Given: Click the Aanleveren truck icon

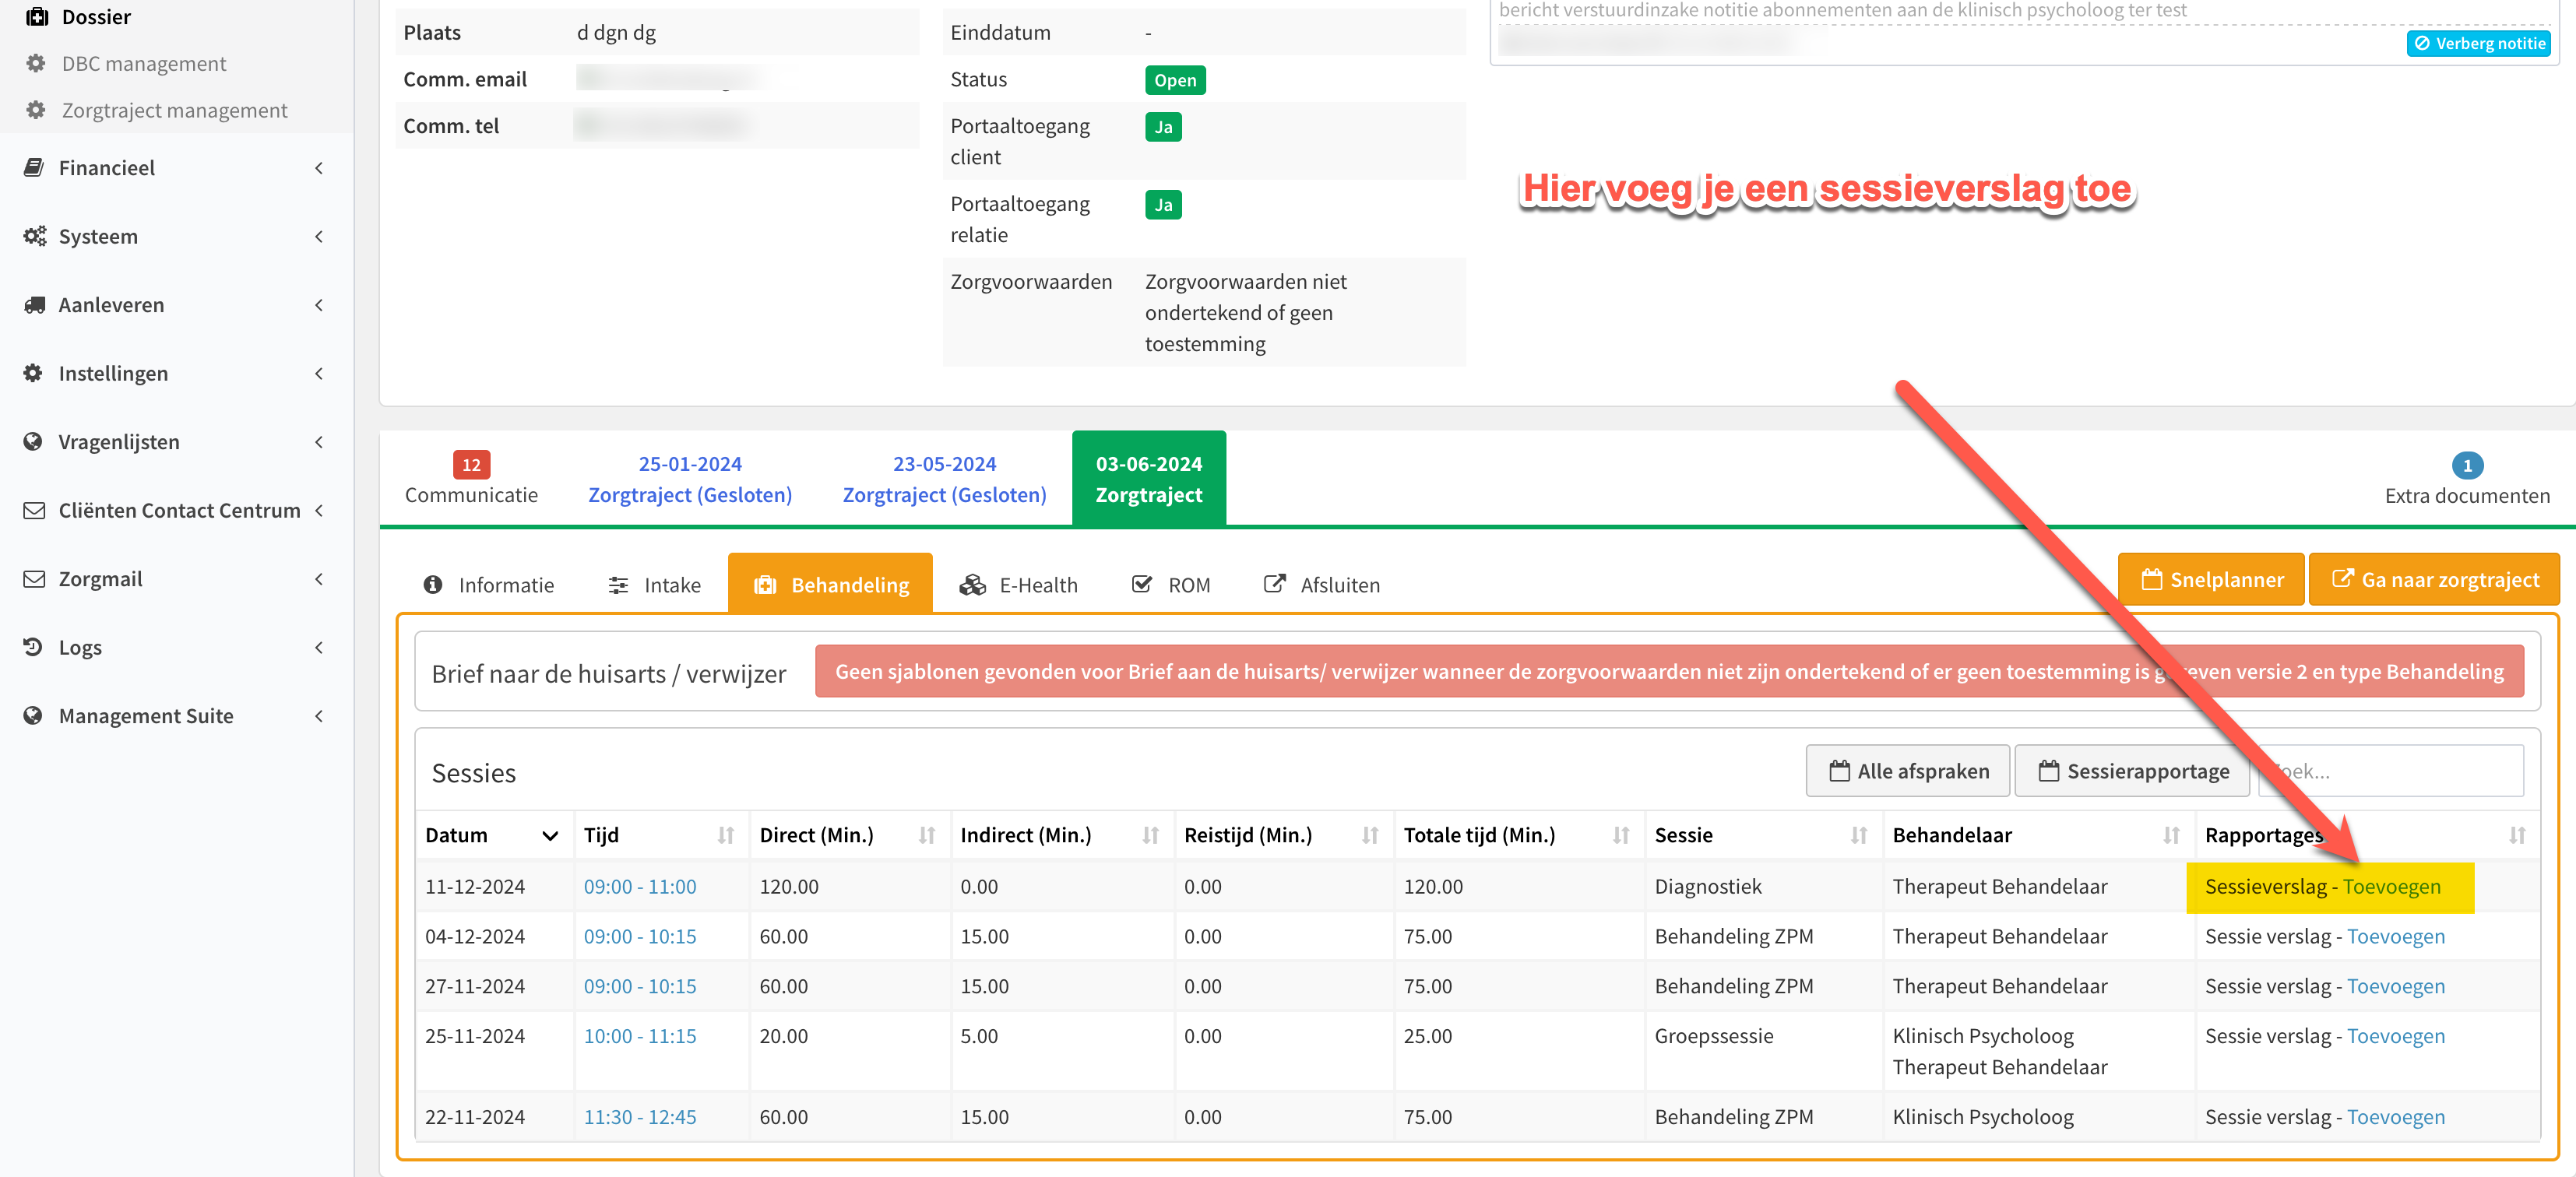Looking at the screenshot, I should point(35,305).
